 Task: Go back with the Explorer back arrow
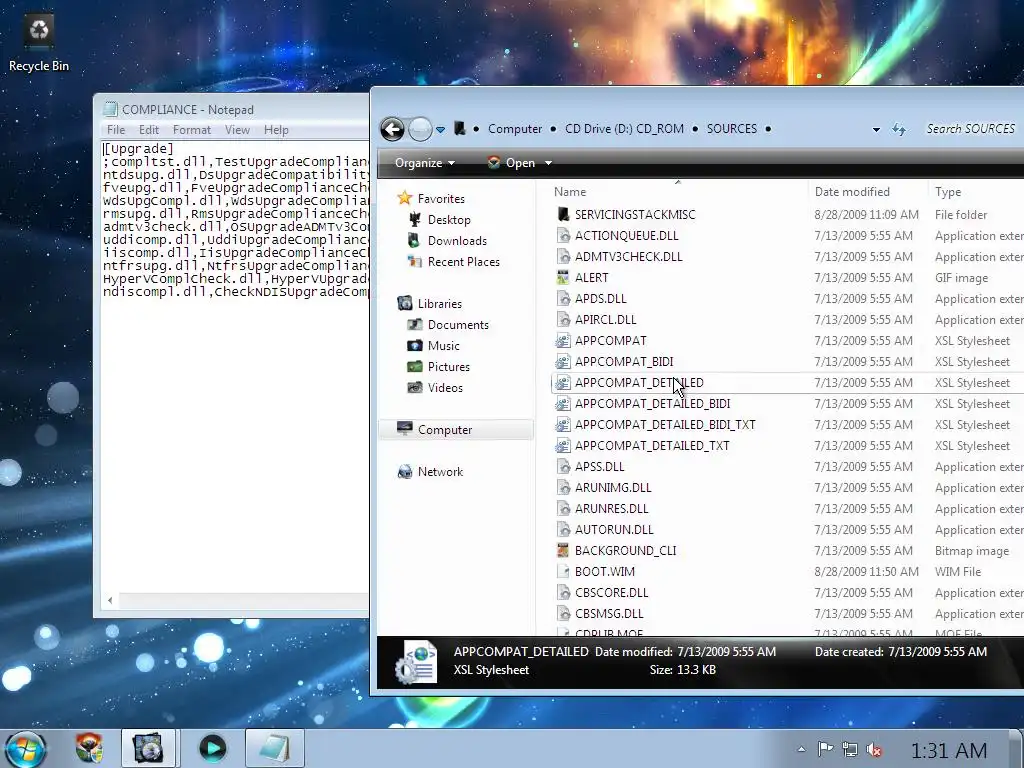point(392,129)
